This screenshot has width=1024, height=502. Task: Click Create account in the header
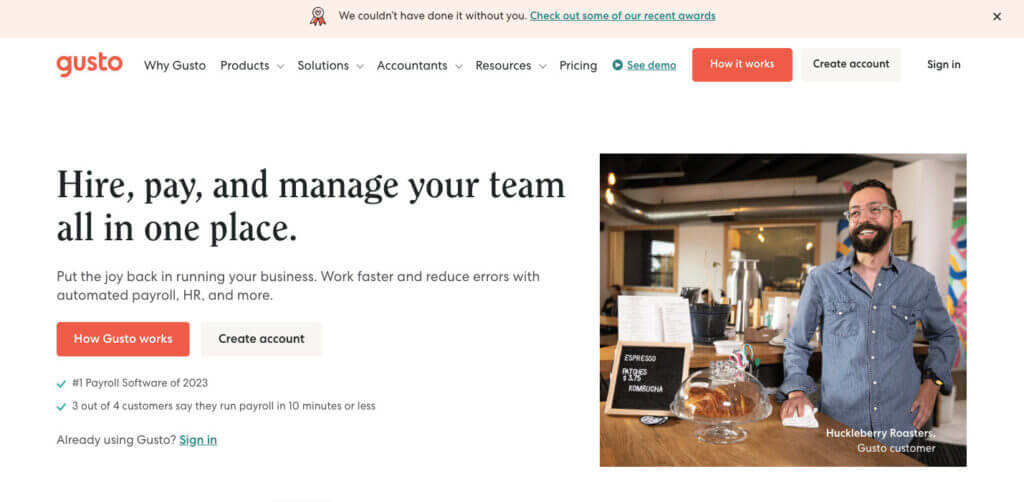[x=850, y=64]
